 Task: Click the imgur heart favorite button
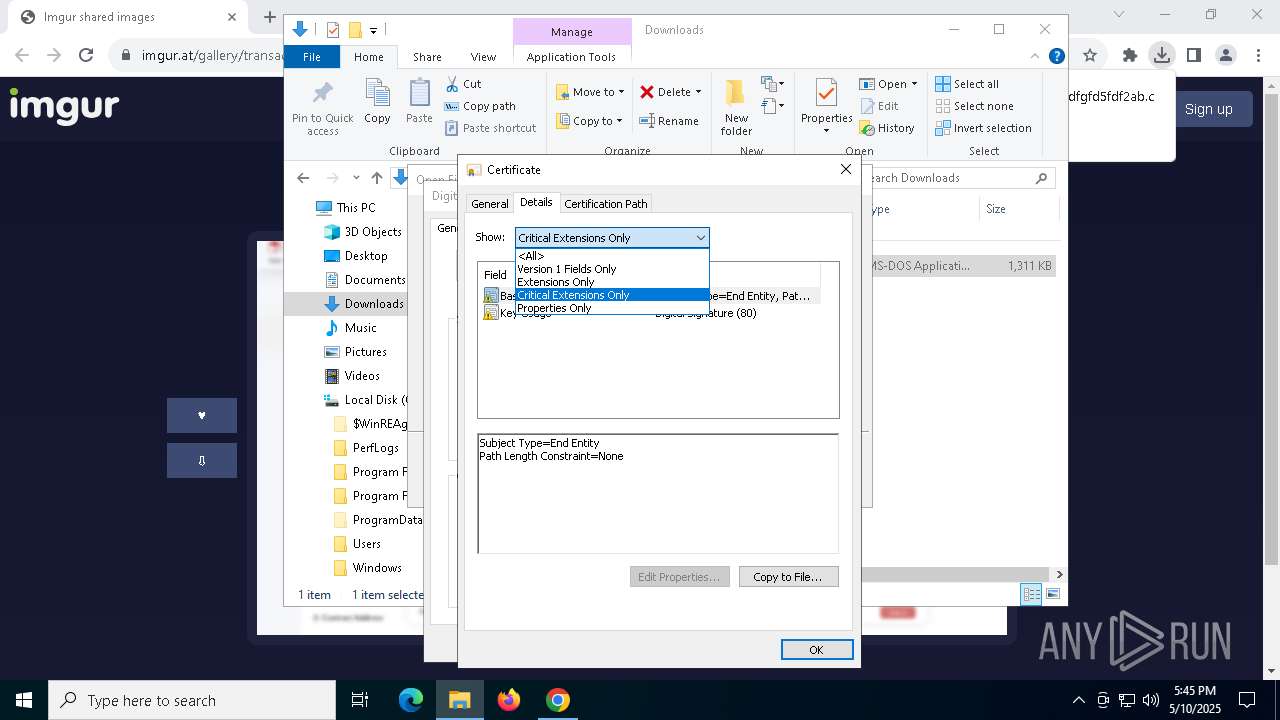coord(202,415)
